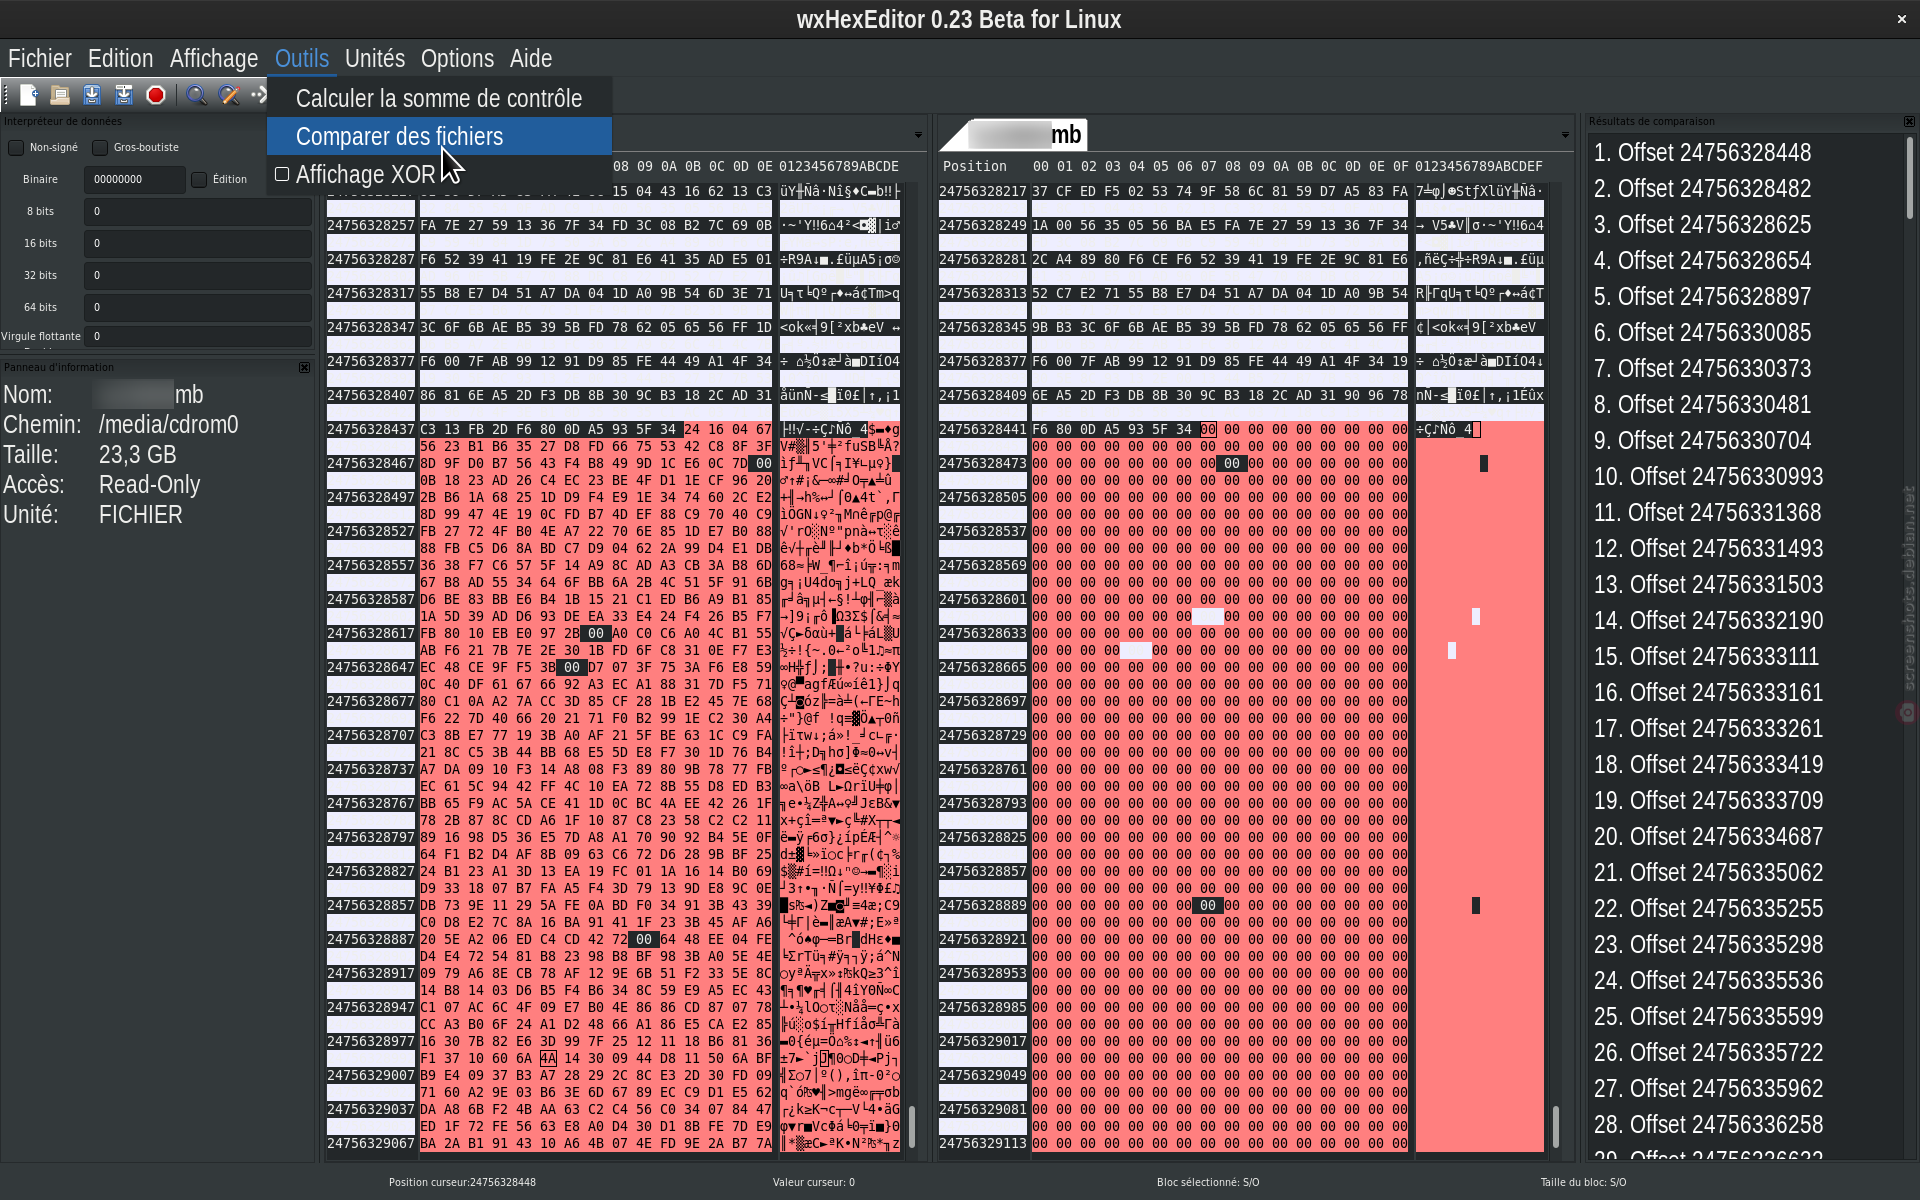Enable the Édition checkbox
This screenshot has height=1200, width=1920.
click(x=199, y=180)
